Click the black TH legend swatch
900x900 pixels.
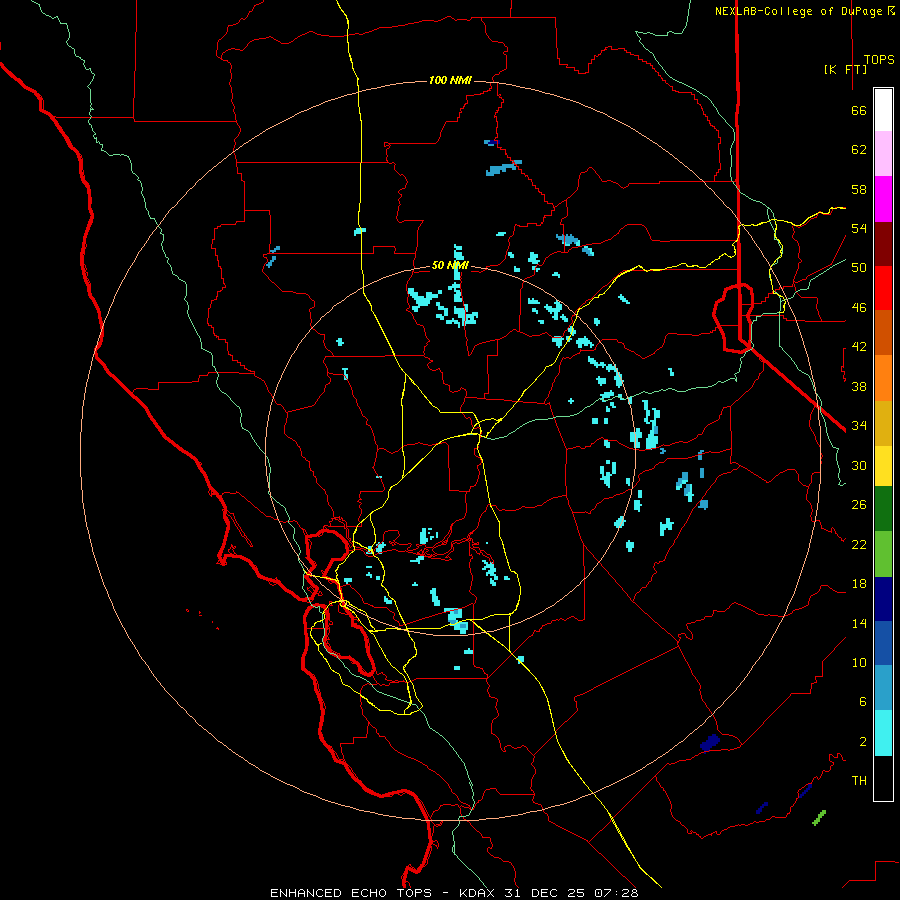click(x=883, y=778)
